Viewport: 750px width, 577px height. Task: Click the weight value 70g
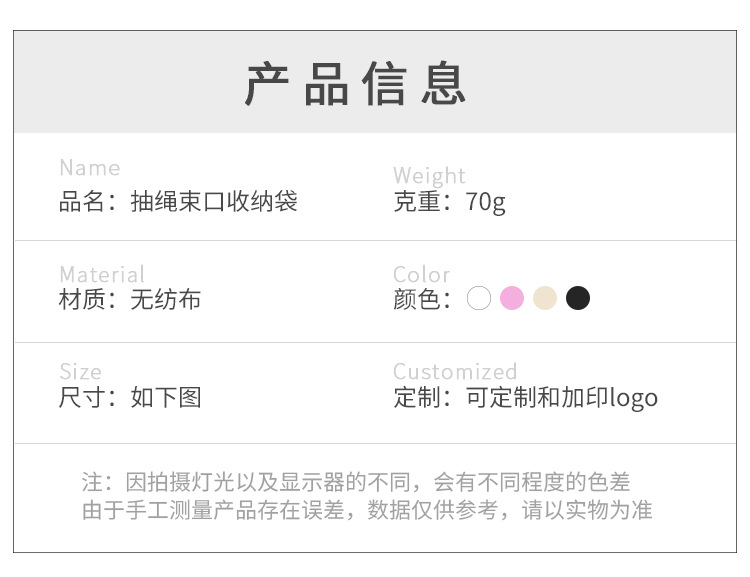pyautogui.click(x=486, y=202)
